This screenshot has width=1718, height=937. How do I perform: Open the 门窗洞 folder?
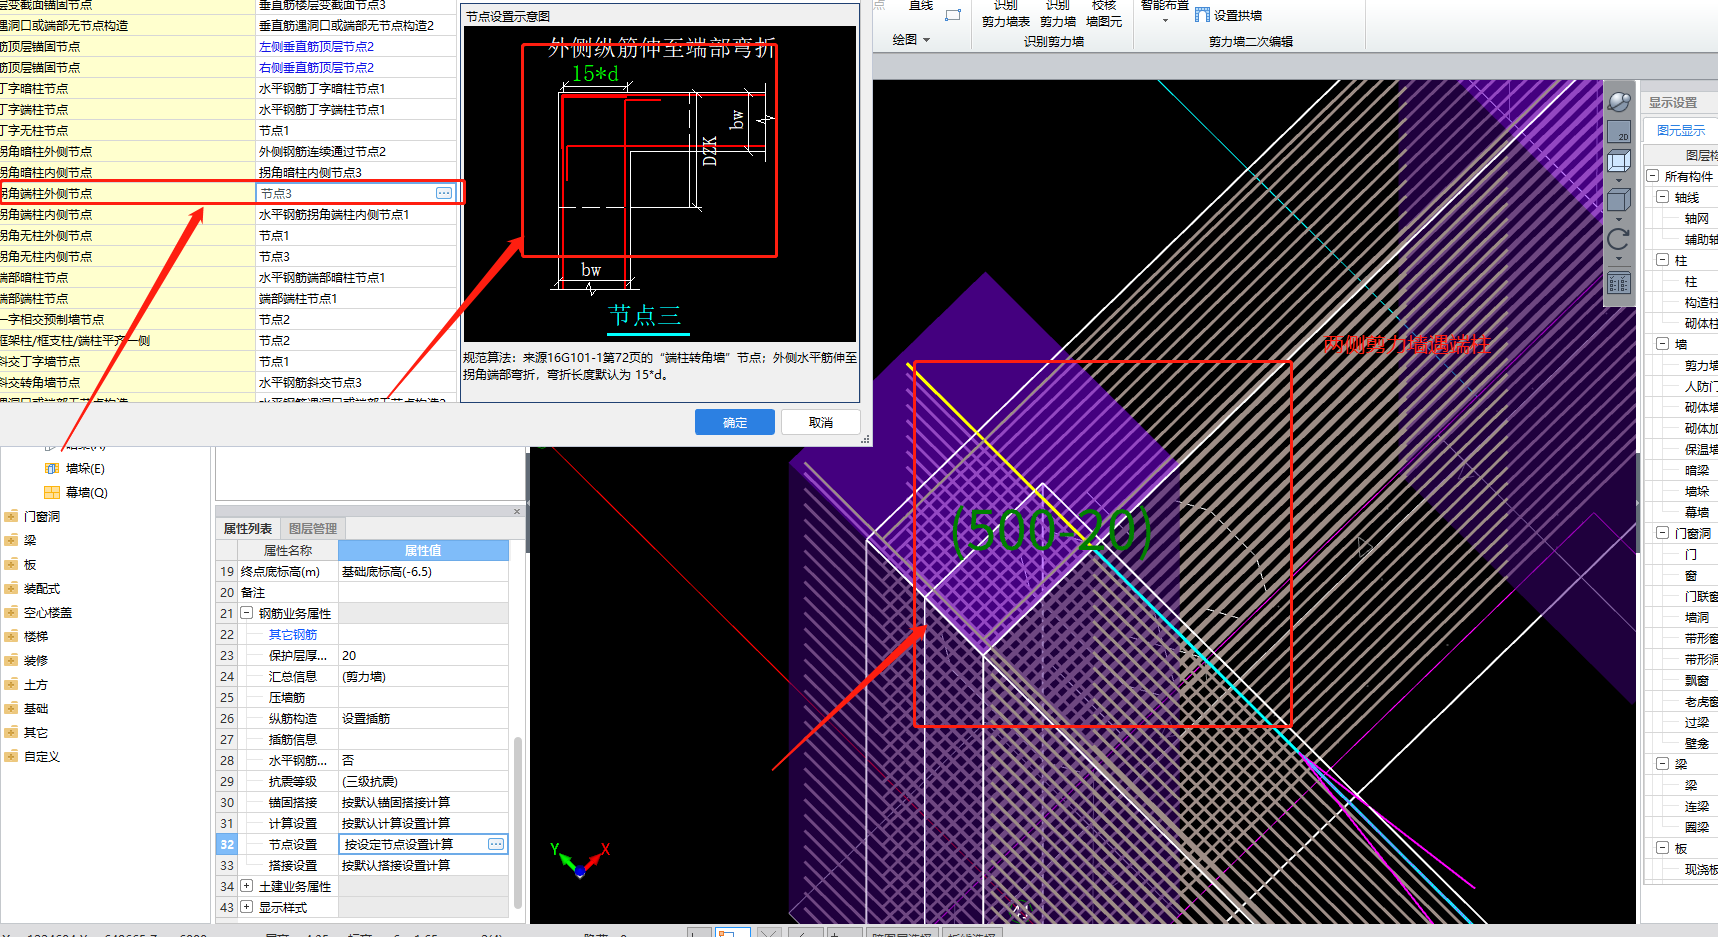coord(11,516)
